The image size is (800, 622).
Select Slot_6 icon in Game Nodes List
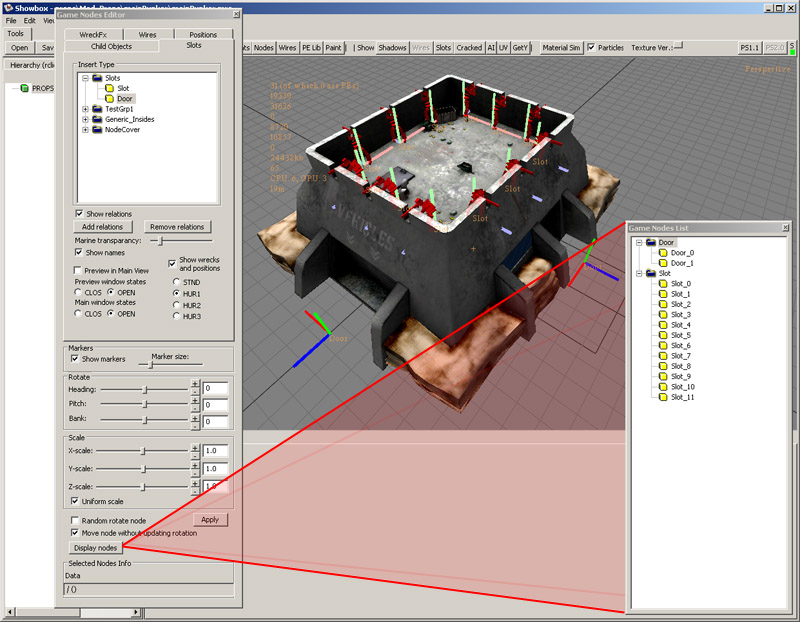663,345
